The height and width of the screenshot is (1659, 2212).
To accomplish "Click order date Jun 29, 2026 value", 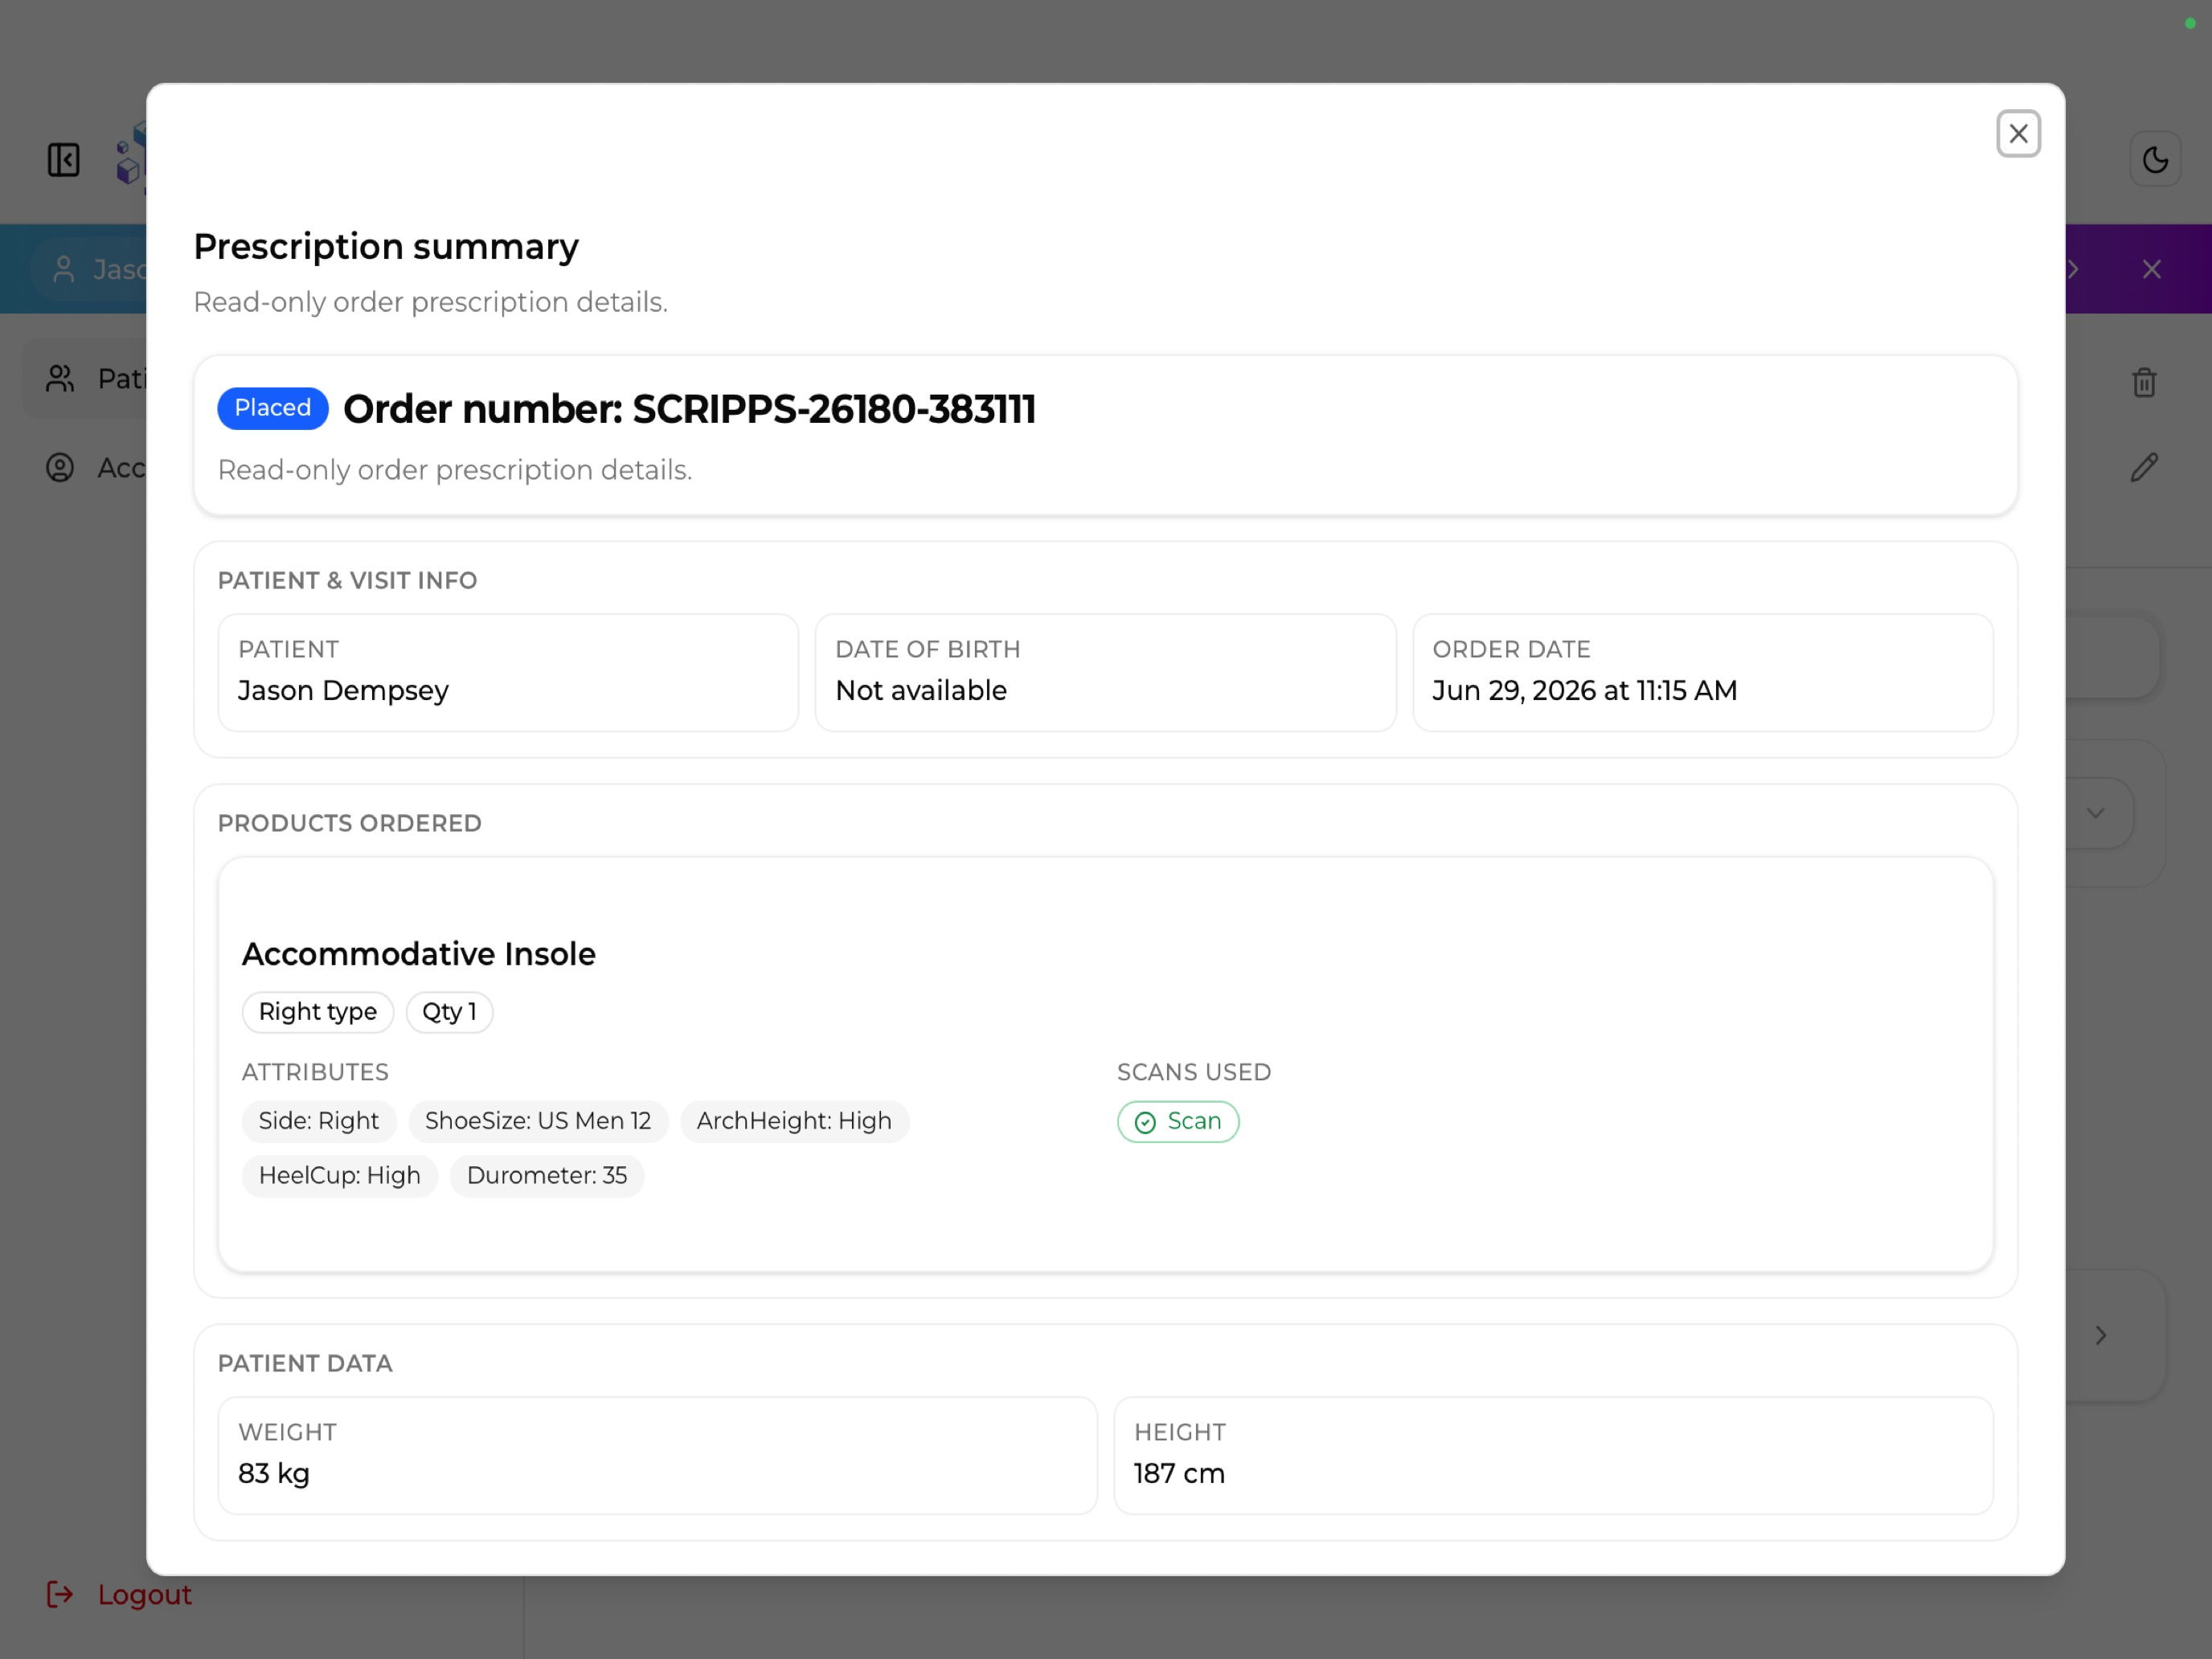I will pyautogui.click(x=1585, y=691).
